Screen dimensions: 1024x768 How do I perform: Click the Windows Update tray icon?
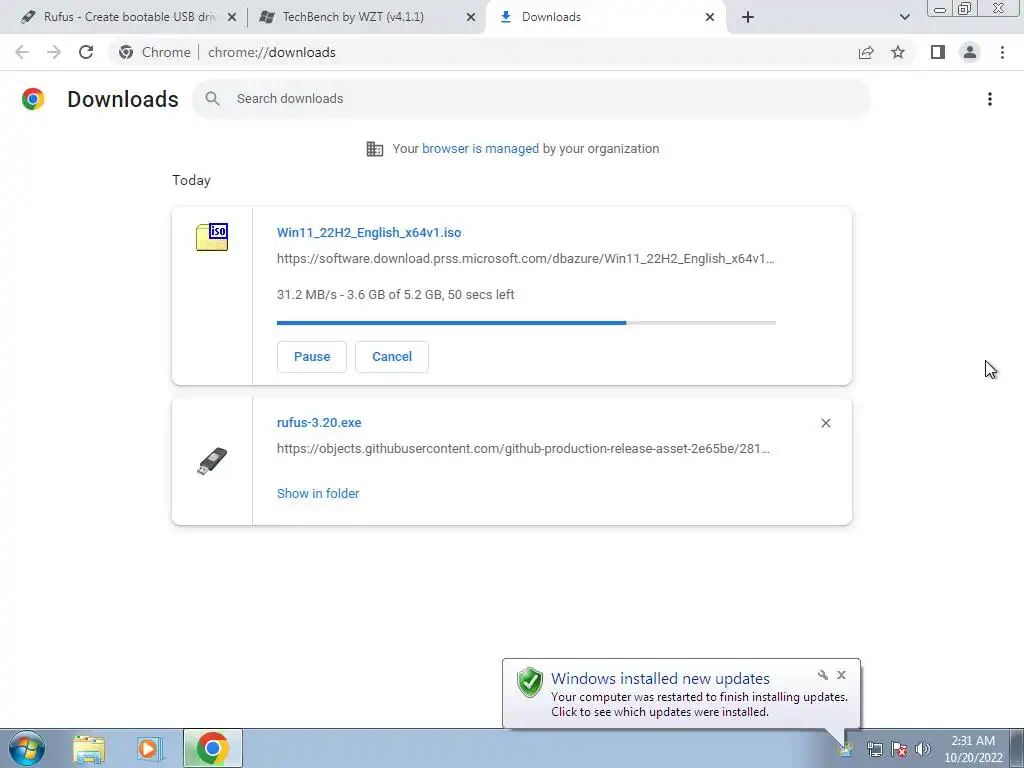[846, 750]
